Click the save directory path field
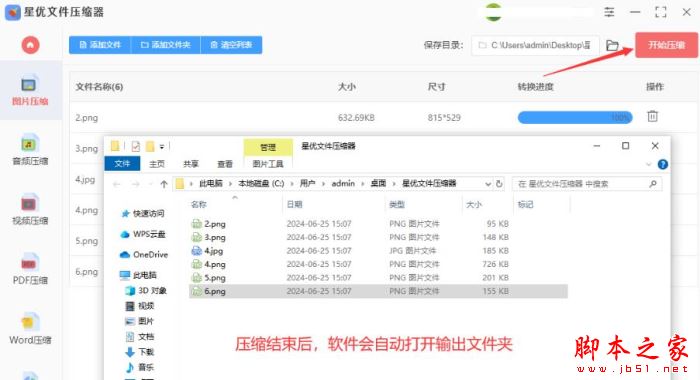This screenshot has height=380, width=700. click(535, 45)
